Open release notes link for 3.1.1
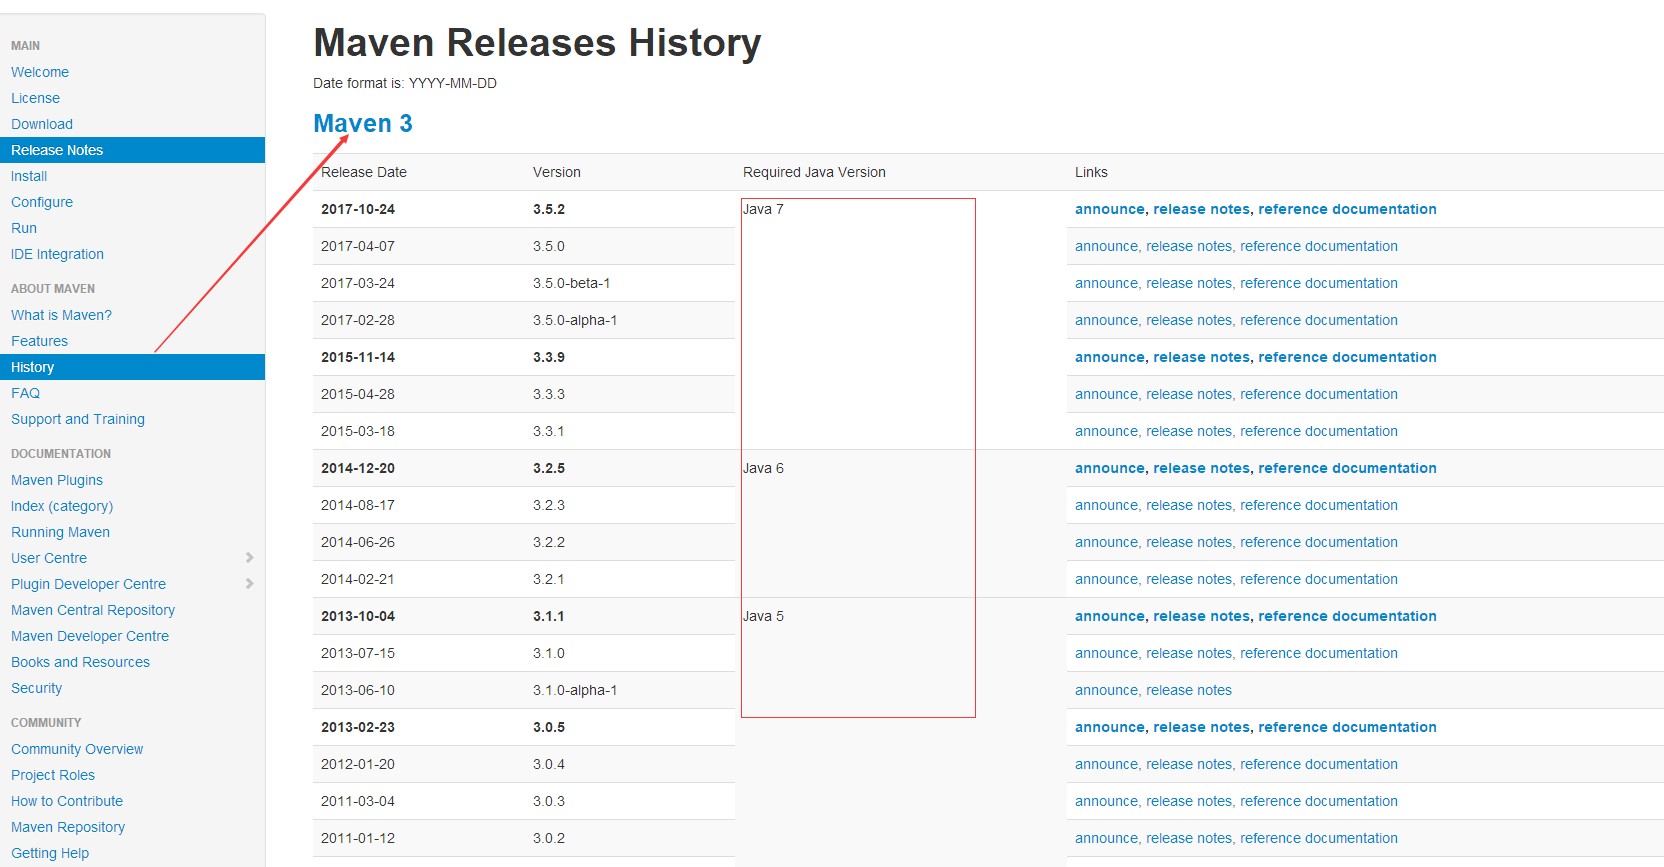 pyautogui.click(x=1201, y=616)
